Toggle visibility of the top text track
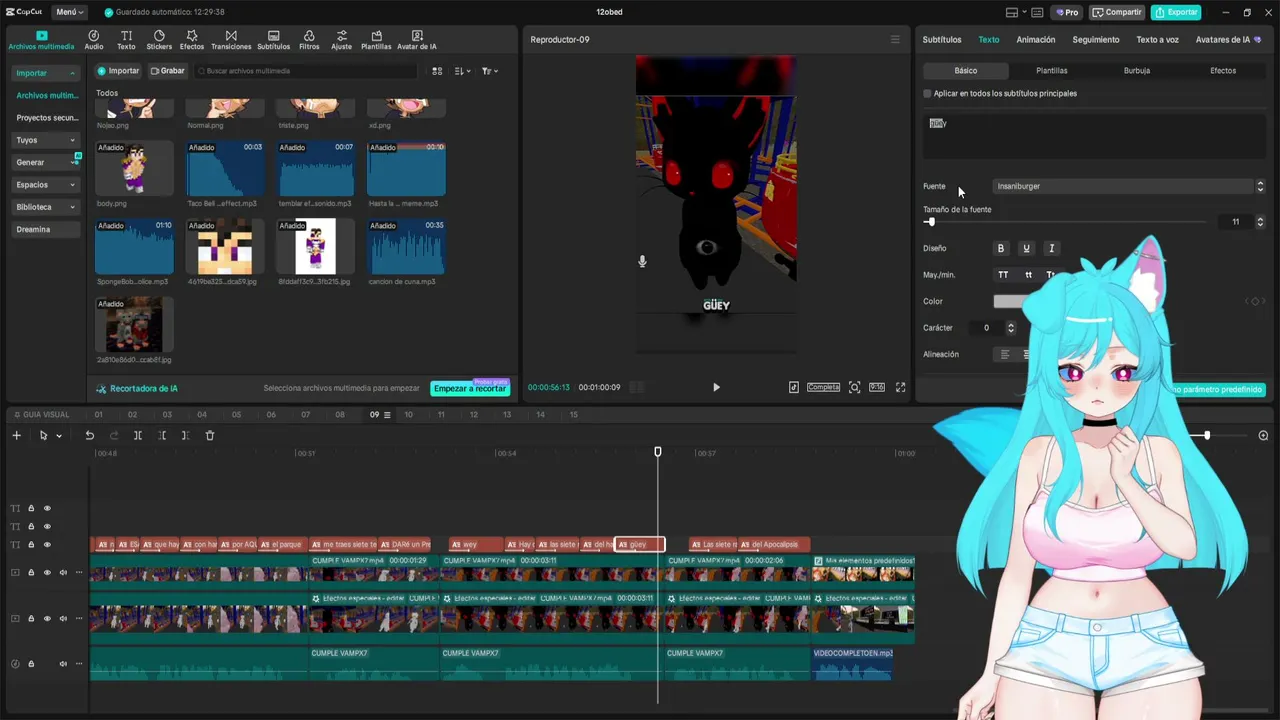This screenshot has width=1280, height=720. pyautogui.click(x=47, y=508)
